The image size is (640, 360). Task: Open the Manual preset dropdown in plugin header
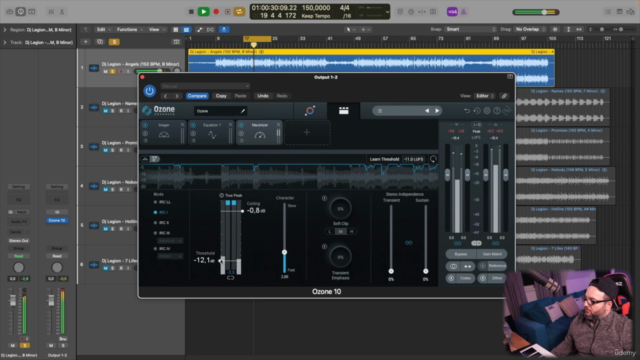tap(205, 86)
